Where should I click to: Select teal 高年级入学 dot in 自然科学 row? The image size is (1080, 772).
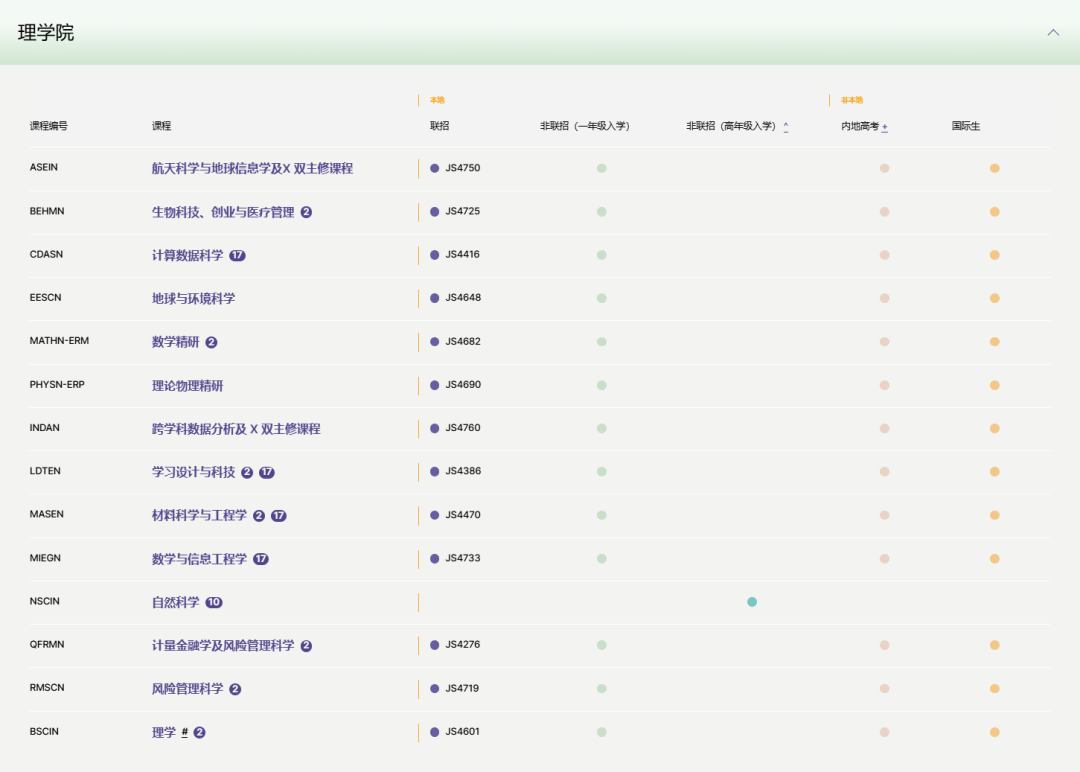752,602
